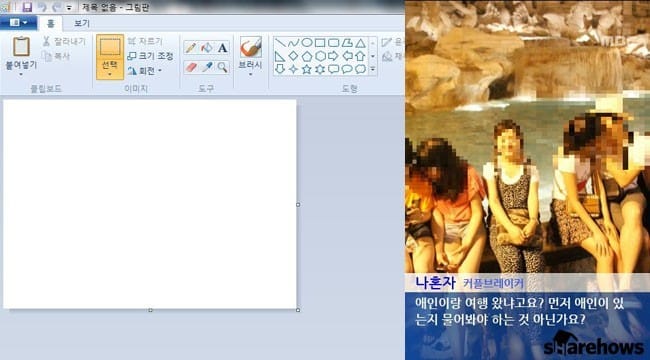Screen dimensions: 650x360
Task: Choose the Four-point star shape
Action: tap(293, 69)
